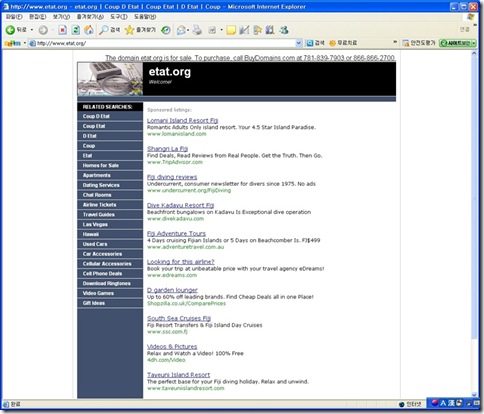Click the History clock icon

166,30
